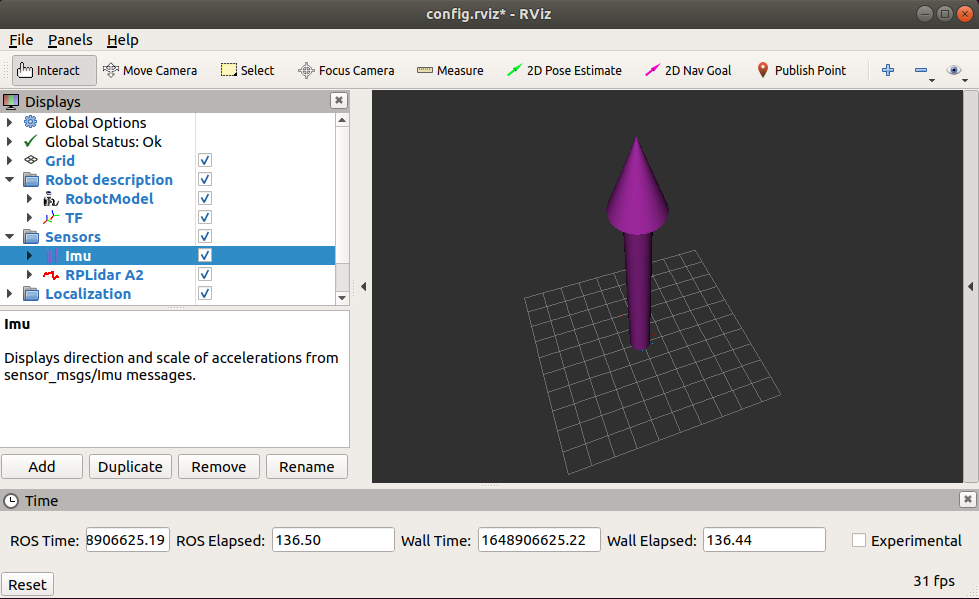The width and height of the screenshot is (979, 599).
Task: Expand the Localization folder
Action: pos(9,294)
